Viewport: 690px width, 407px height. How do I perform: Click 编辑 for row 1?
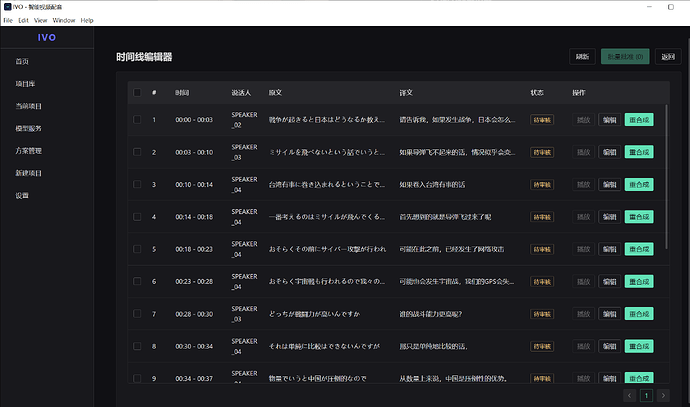click(x=609, y=120)
